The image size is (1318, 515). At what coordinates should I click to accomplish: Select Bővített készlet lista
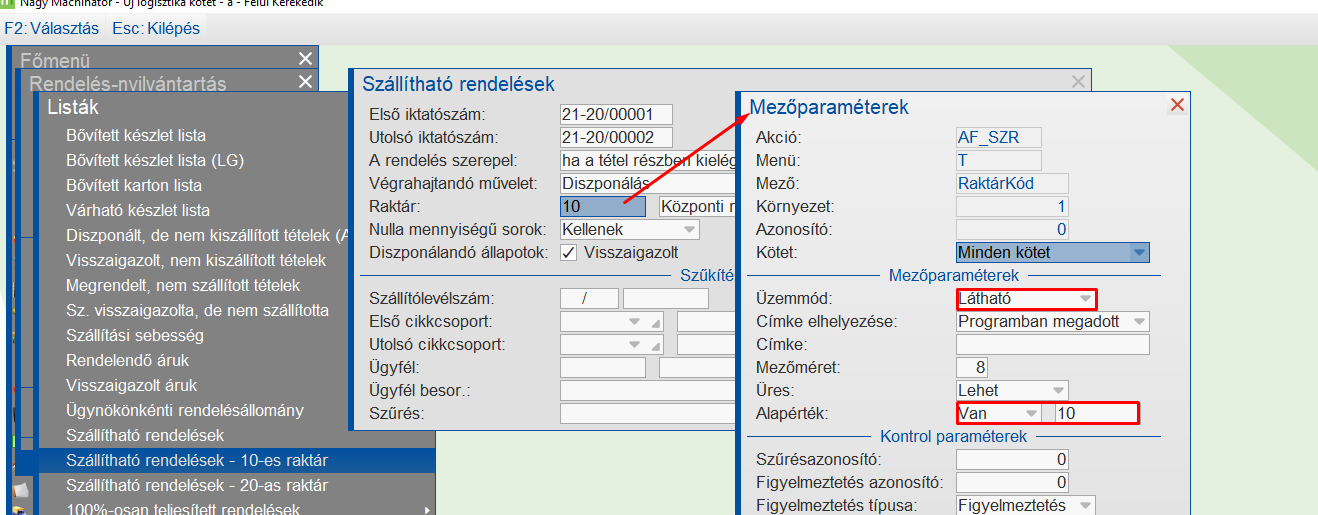coord(136,135)
